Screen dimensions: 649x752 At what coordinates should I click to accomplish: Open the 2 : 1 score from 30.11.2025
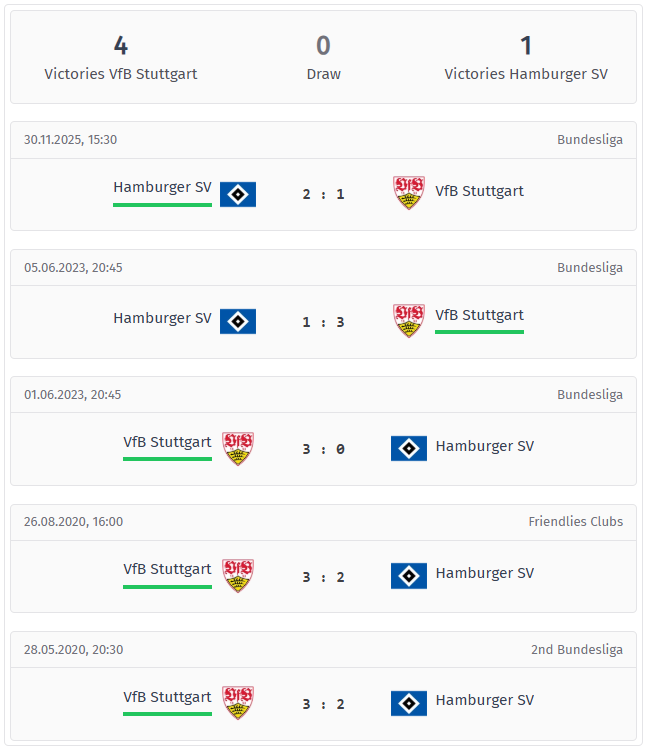[323, 194]
